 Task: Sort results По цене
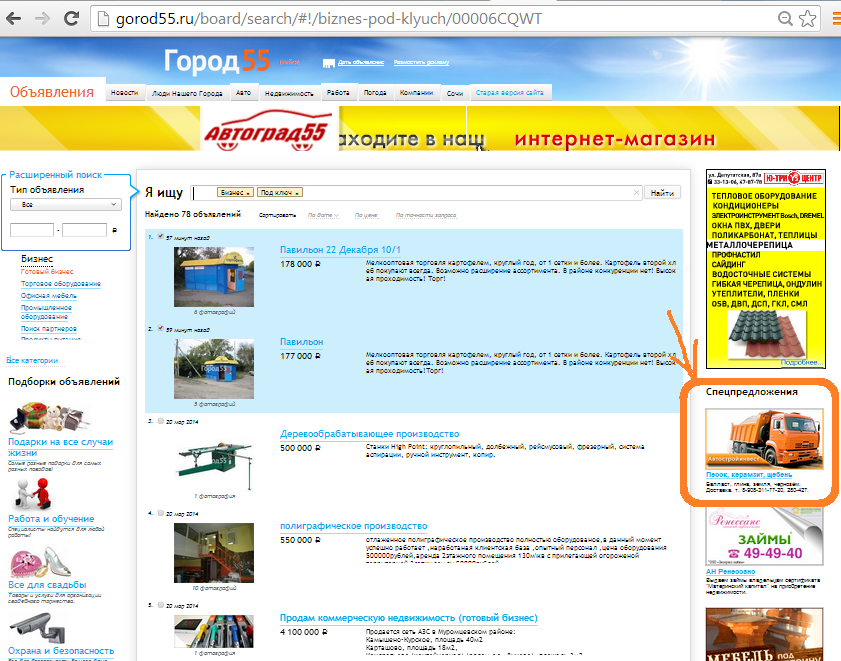click(366, 215)
